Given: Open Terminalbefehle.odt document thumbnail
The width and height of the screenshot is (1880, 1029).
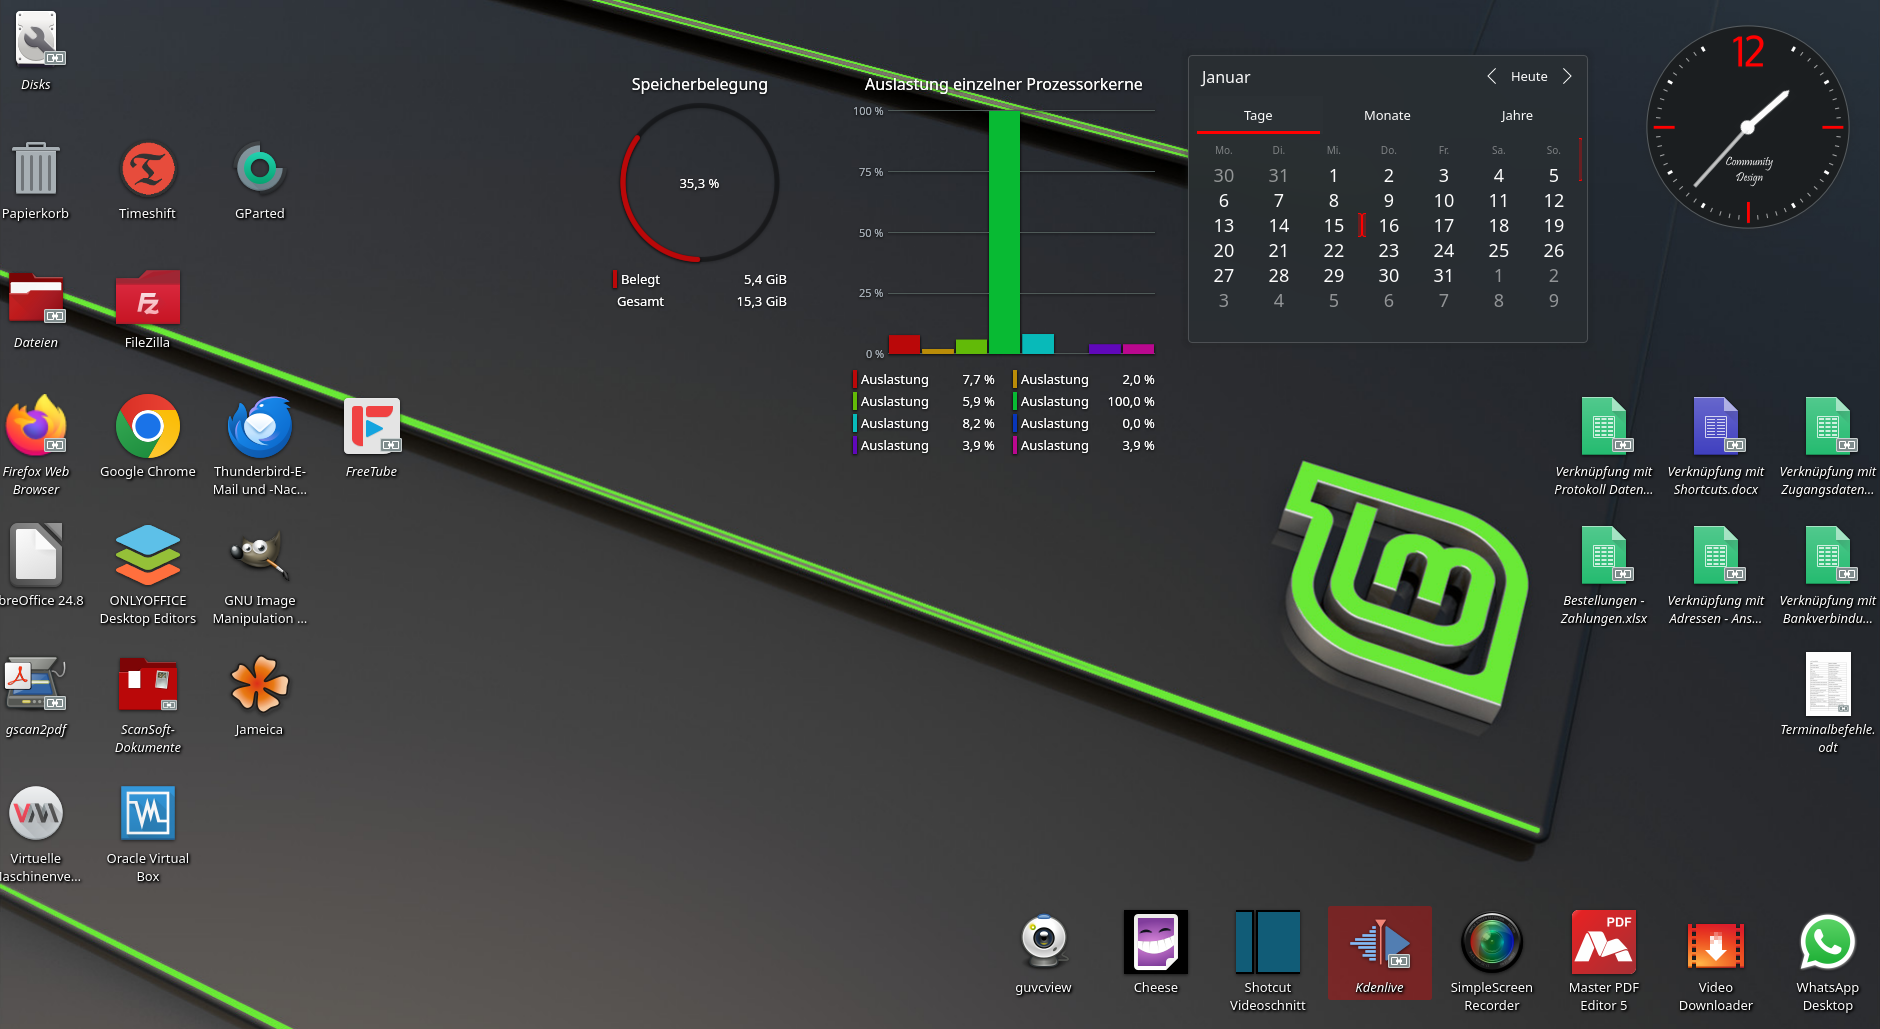Looking at the screenshot, I should pyautogui.click(x=1827, y=685).
